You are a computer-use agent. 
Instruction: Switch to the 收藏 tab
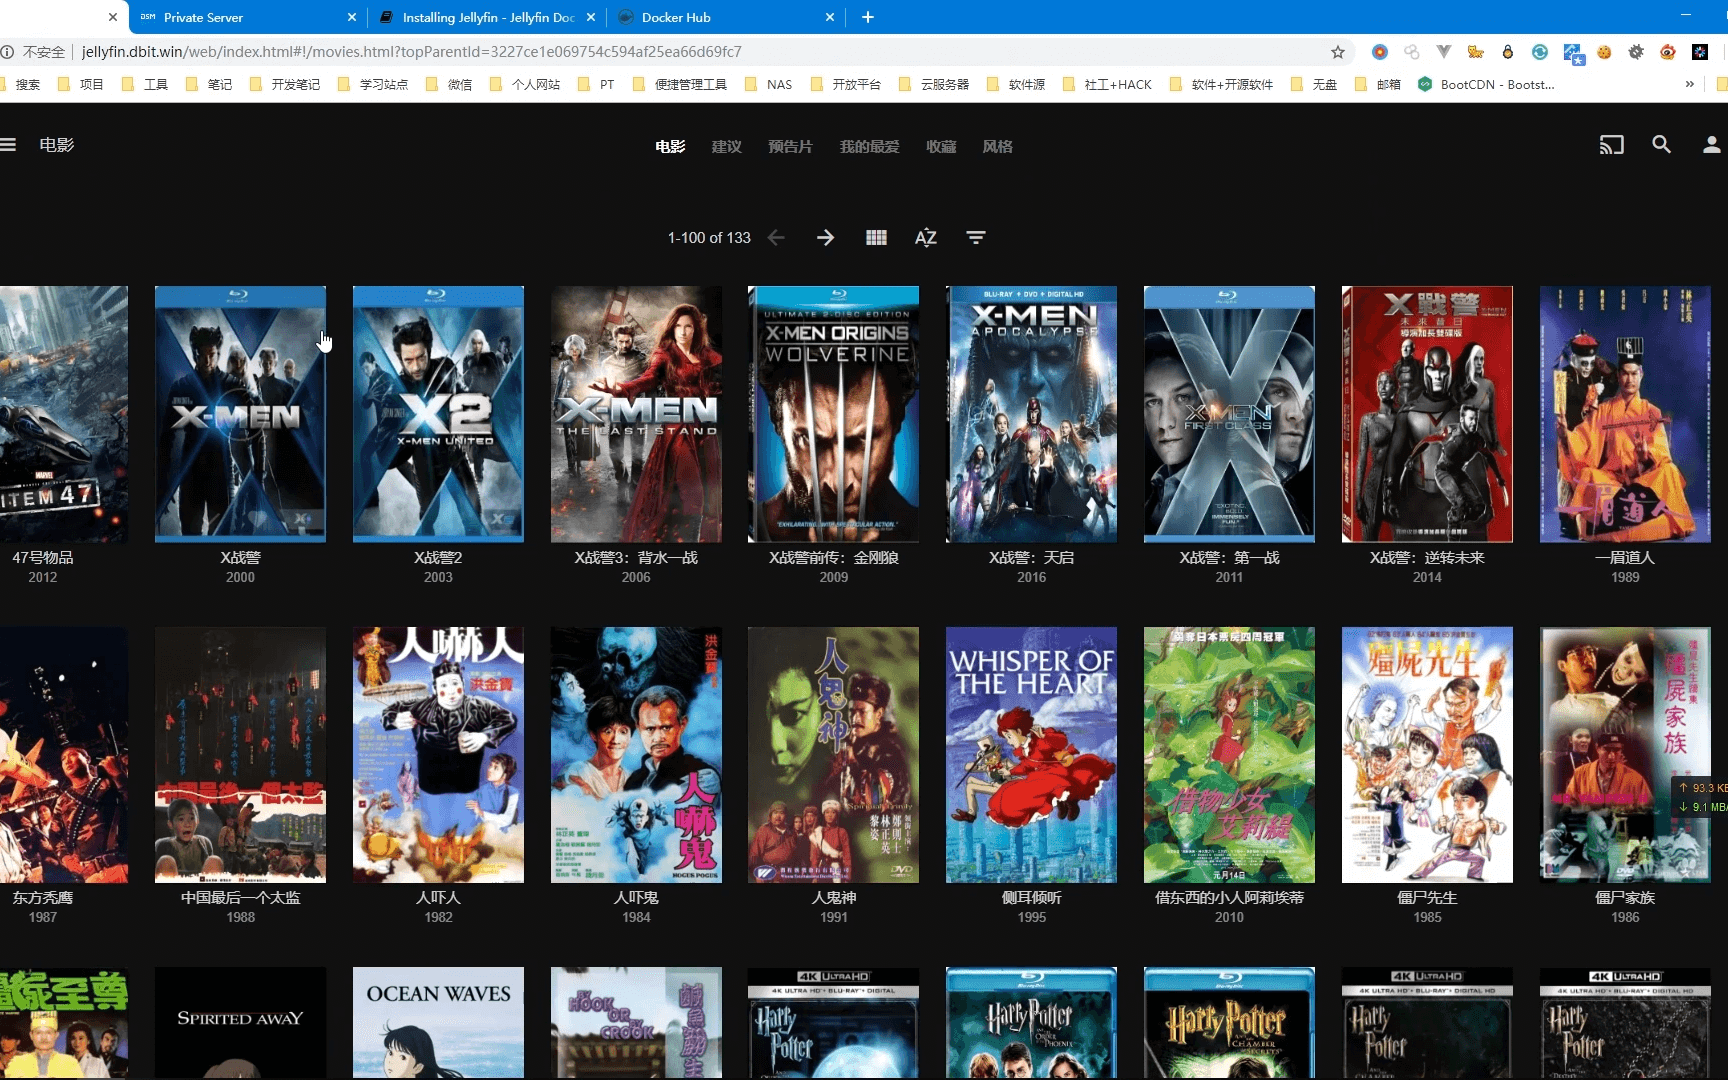point(941,146)
